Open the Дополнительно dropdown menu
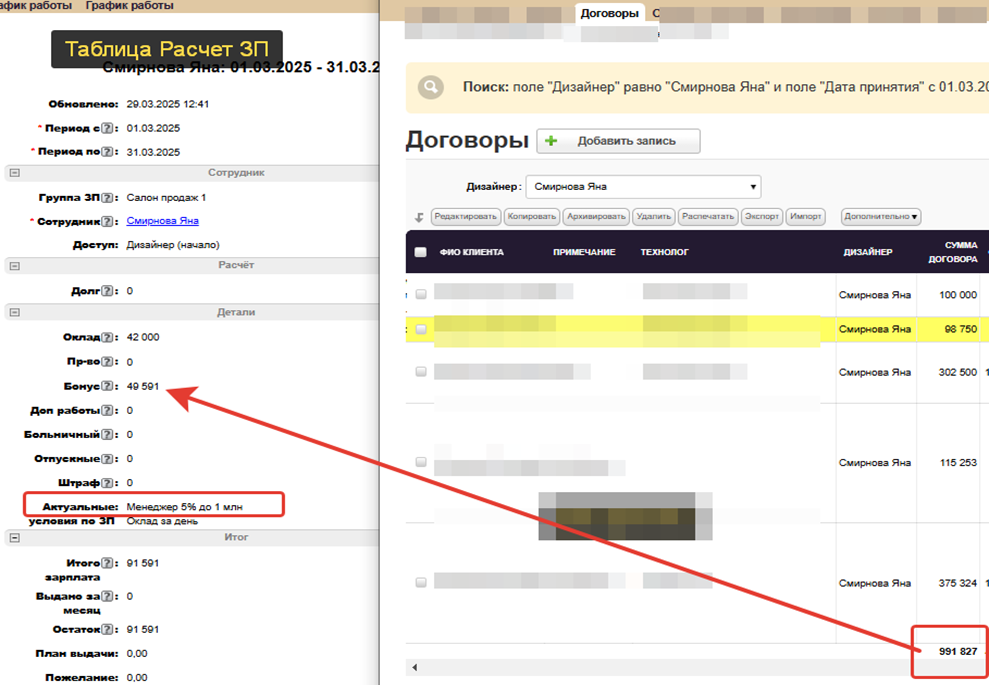Image resolution: width=989 pixels, height=685 pixels. [x=881, y=216]
